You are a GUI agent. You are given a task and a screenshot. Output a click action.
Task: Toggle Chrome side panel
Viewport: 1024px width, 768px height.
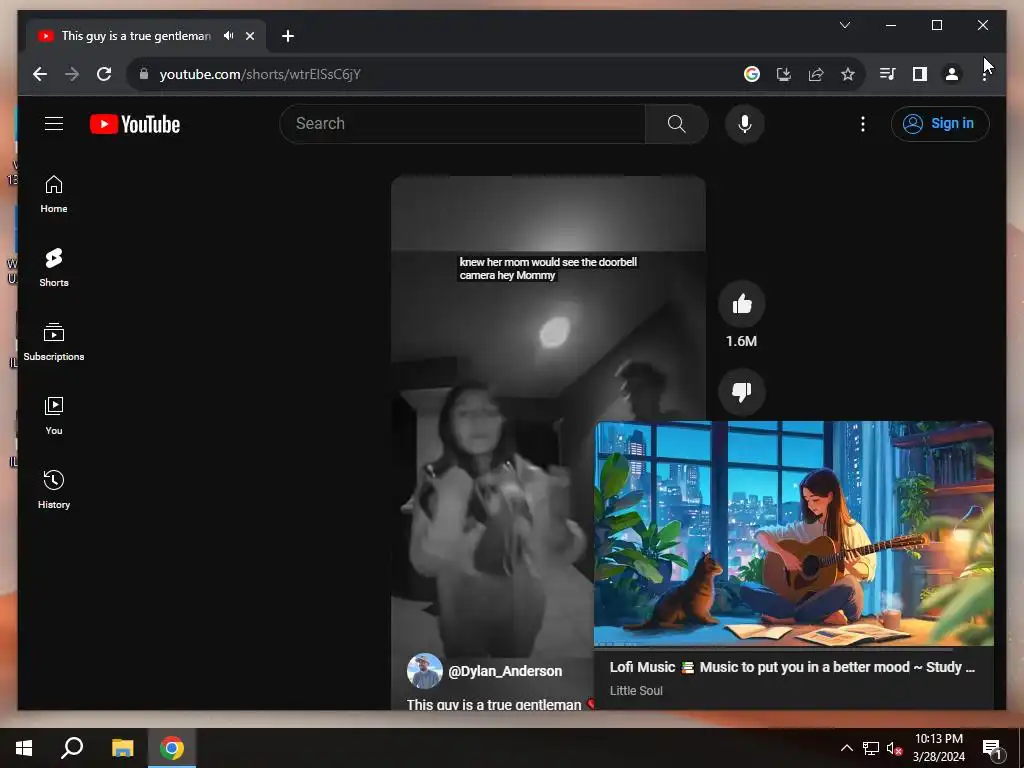(x=920, y=74)
